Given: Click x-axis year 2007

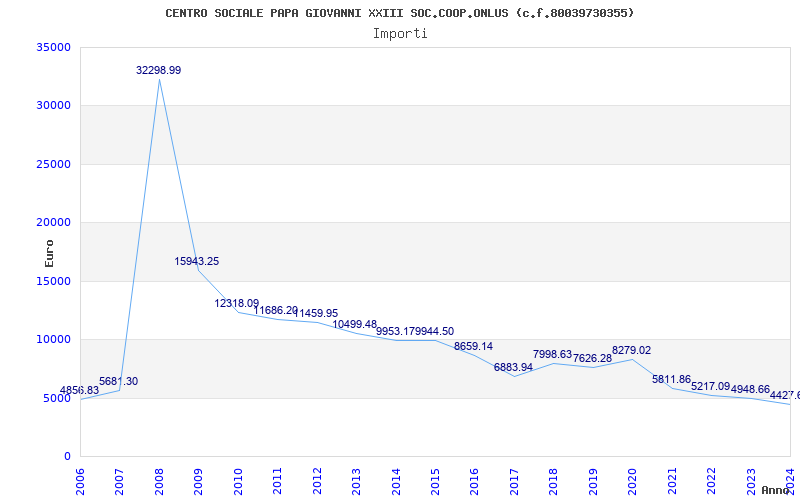Looking at the screenshot, I should (119, 481).
